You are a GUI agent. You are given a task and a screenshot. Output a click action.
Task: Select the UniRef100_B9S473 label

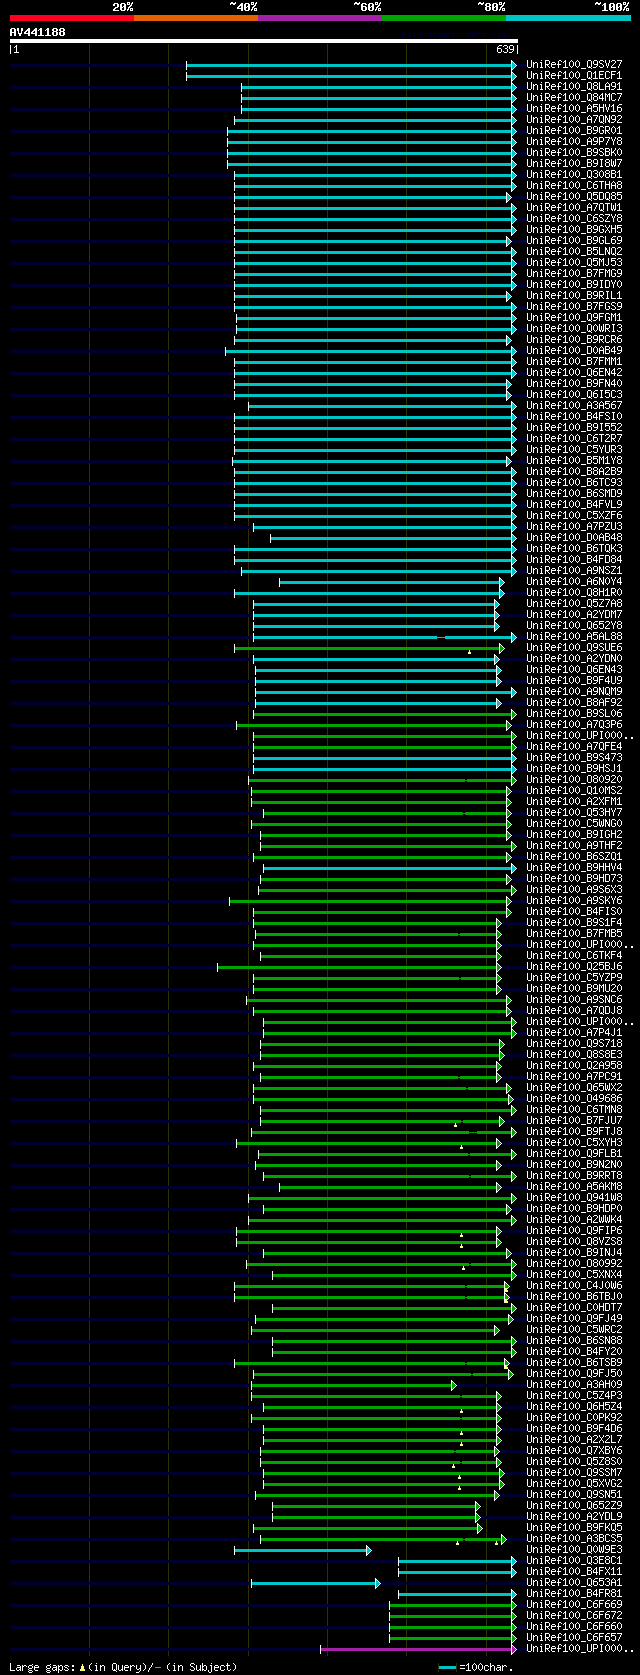574,757
